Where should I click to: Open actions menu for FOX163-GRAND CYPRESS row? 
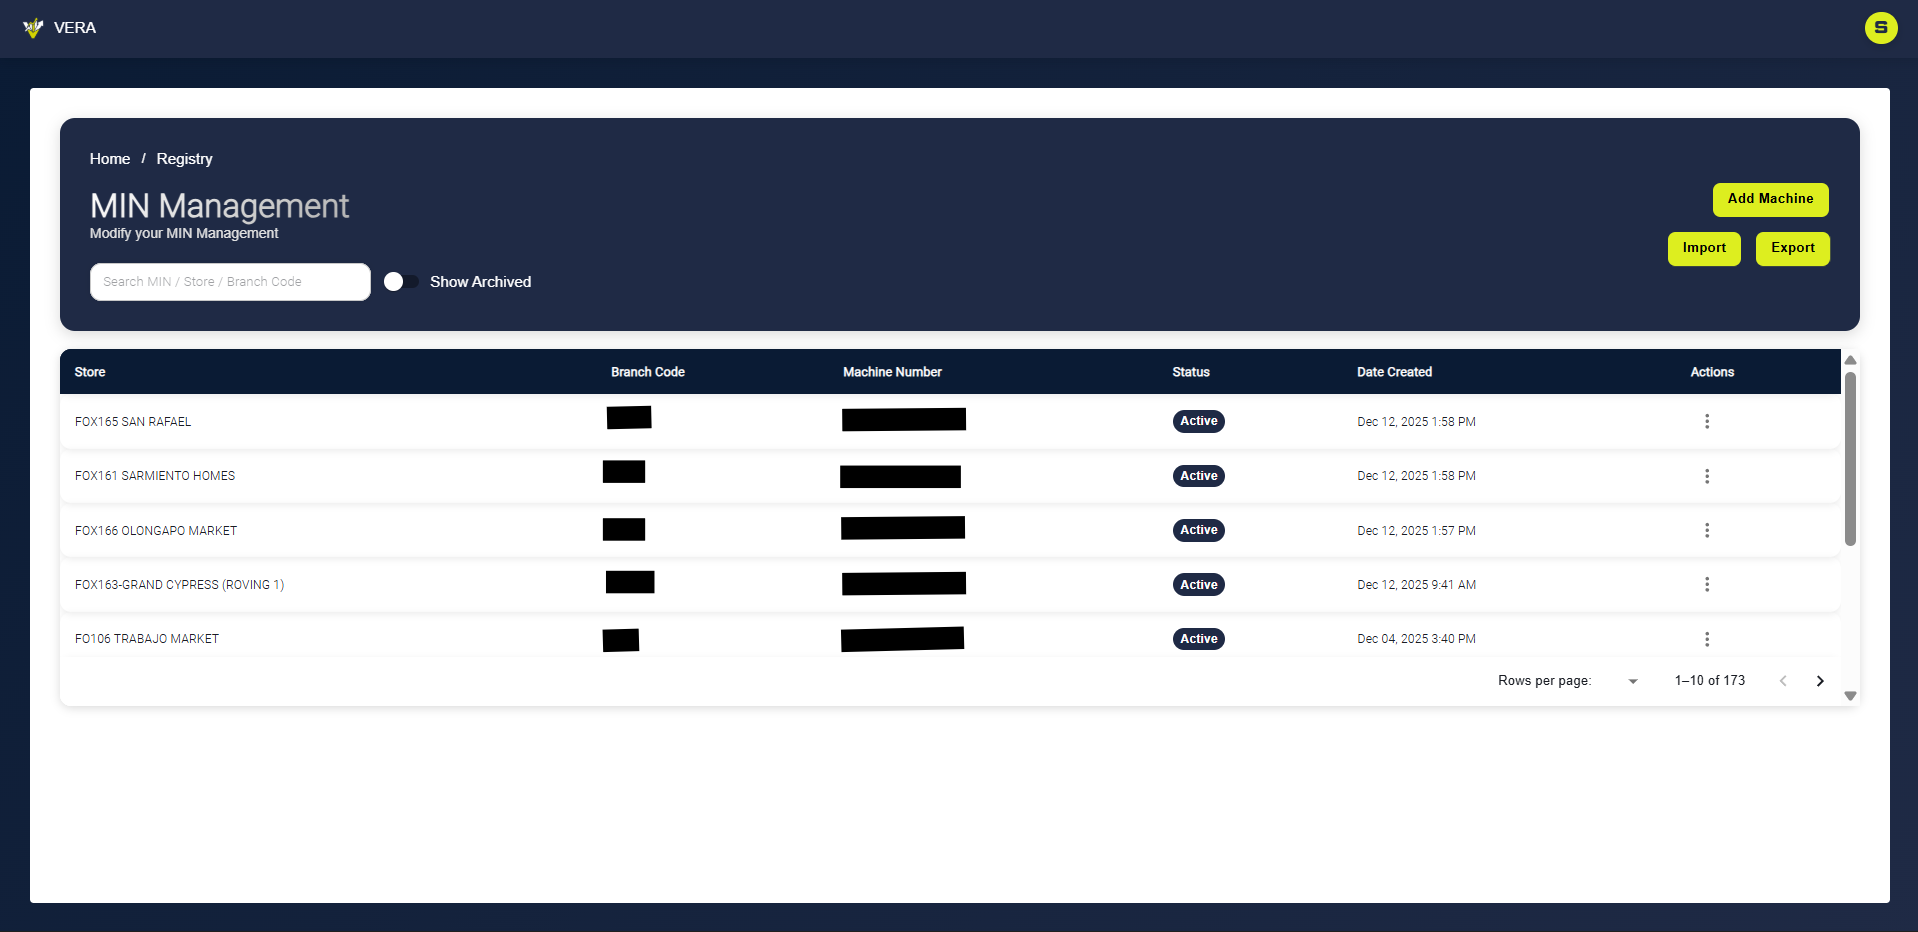coord(1707,584)
